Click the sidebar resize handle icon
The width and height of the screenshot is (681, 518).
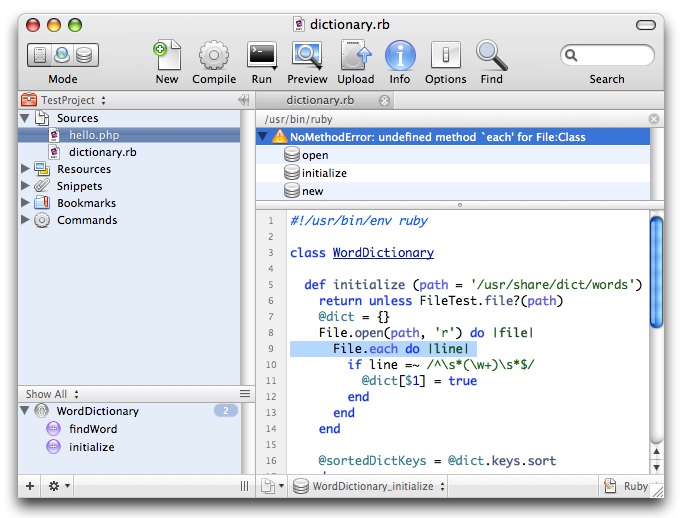click(245, 486)
